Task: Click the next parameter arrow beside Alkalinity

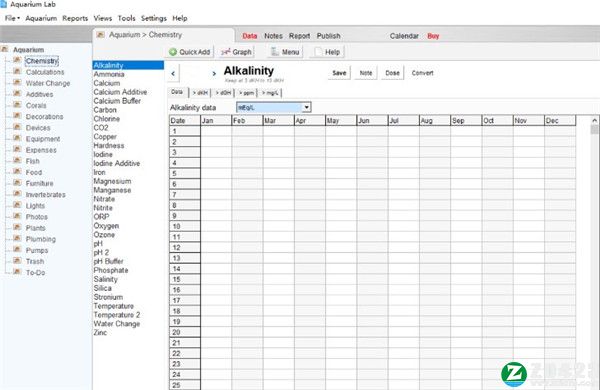Action: click(x=214, y=73)
